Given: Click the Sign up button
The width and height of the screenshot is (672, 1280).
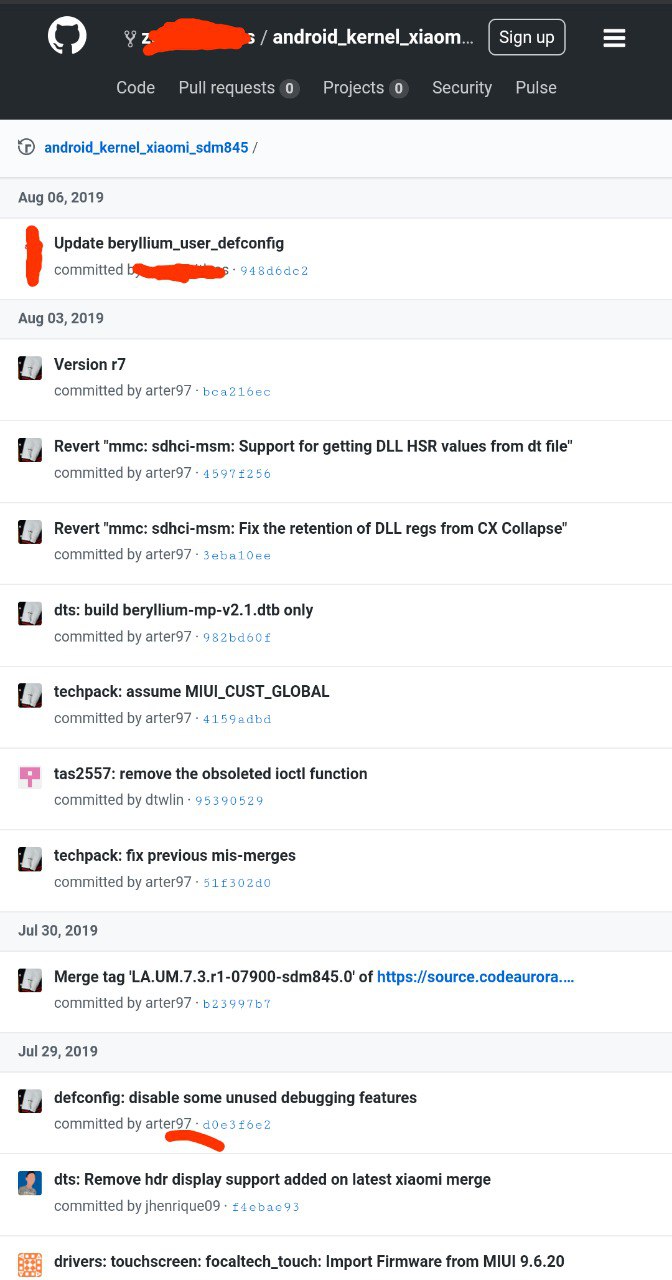Looking at the screenshot, I should click(527, 37).
